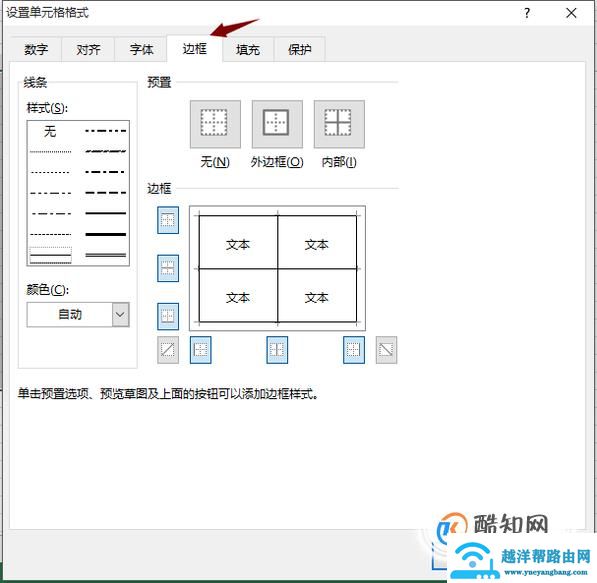
Task: Apply the 无 (None) border preset
Action: tap(215, 124)
